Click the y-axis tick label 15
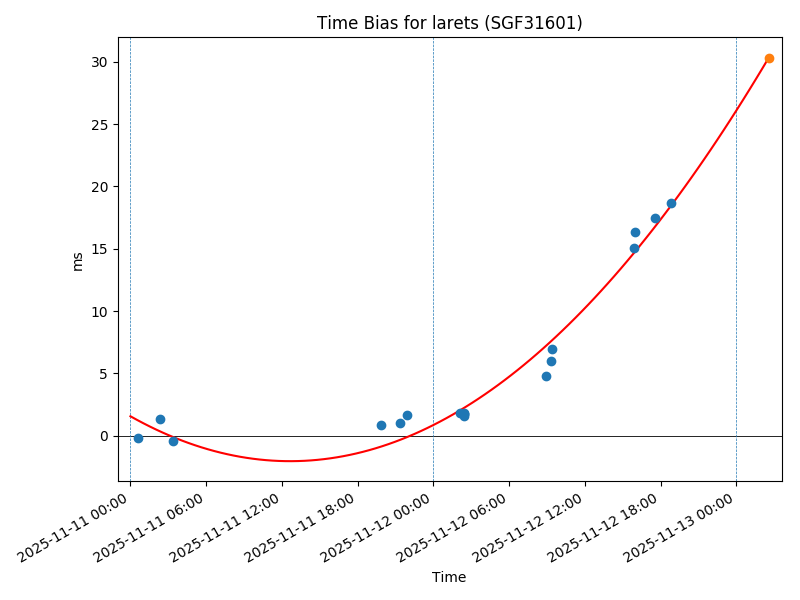The image size is (800, 600). [x=99, y=249]
